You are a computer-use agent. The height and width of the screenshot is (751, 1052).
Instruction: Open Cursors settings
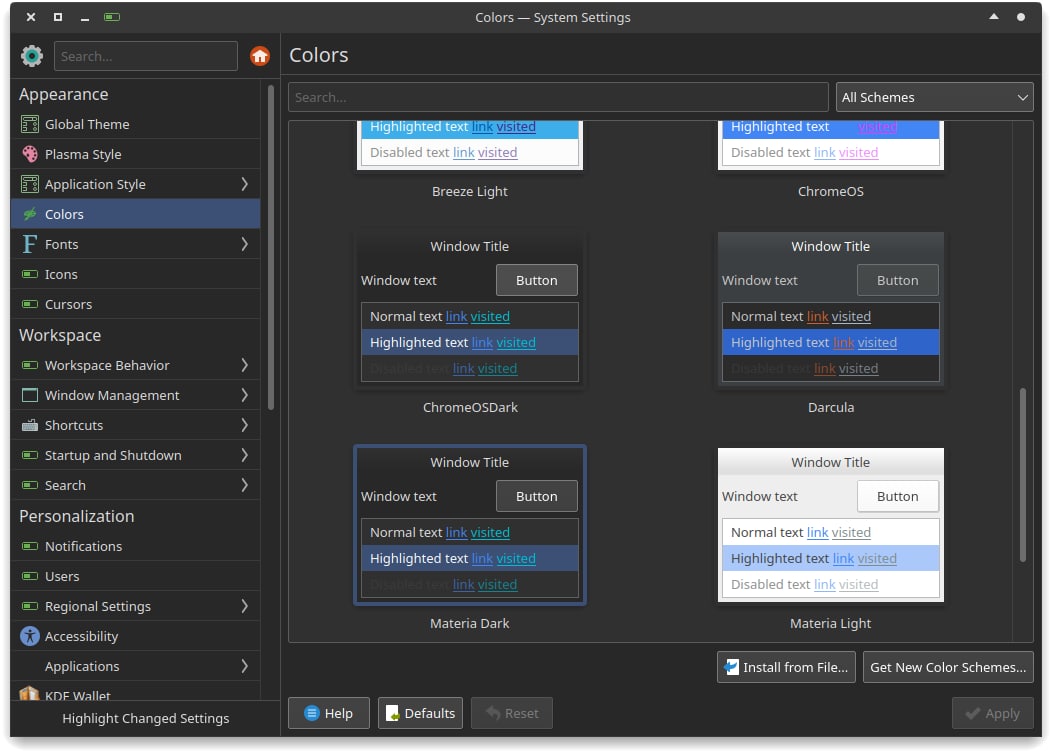[x=136, y=304]
